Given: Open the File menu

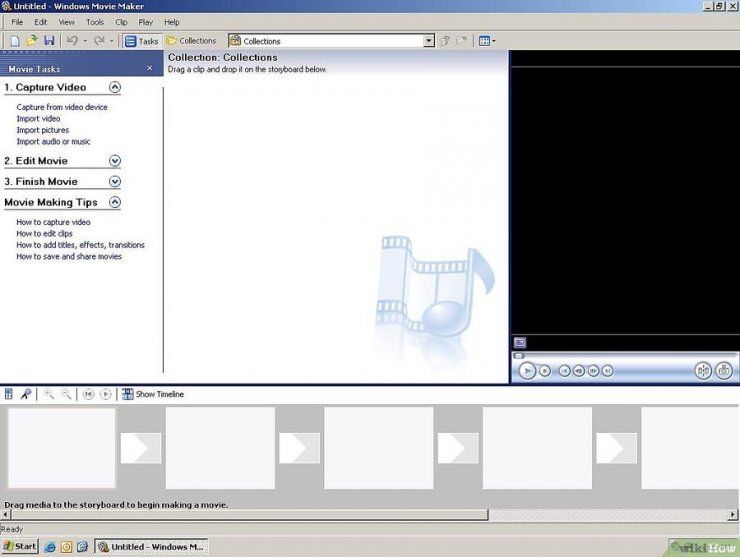Looking at the screenshot, I should pos(17,22).
